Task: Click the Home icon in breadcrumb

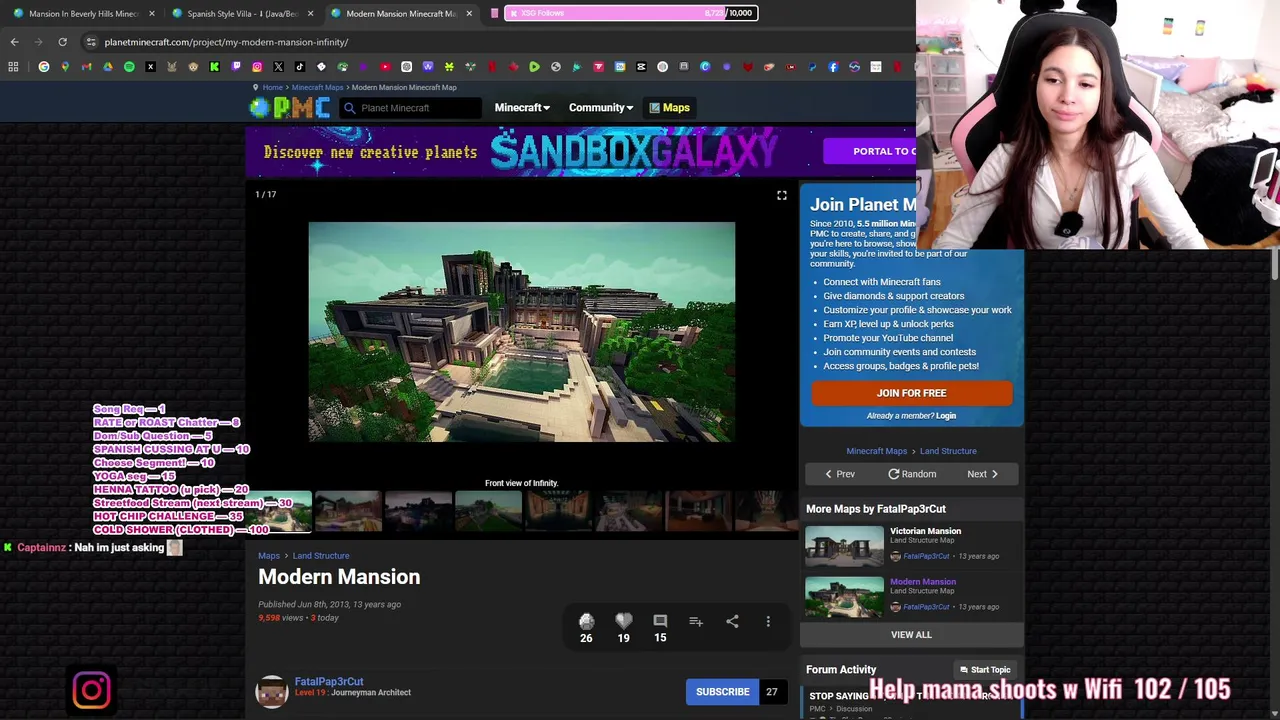Action: (255, 87)
